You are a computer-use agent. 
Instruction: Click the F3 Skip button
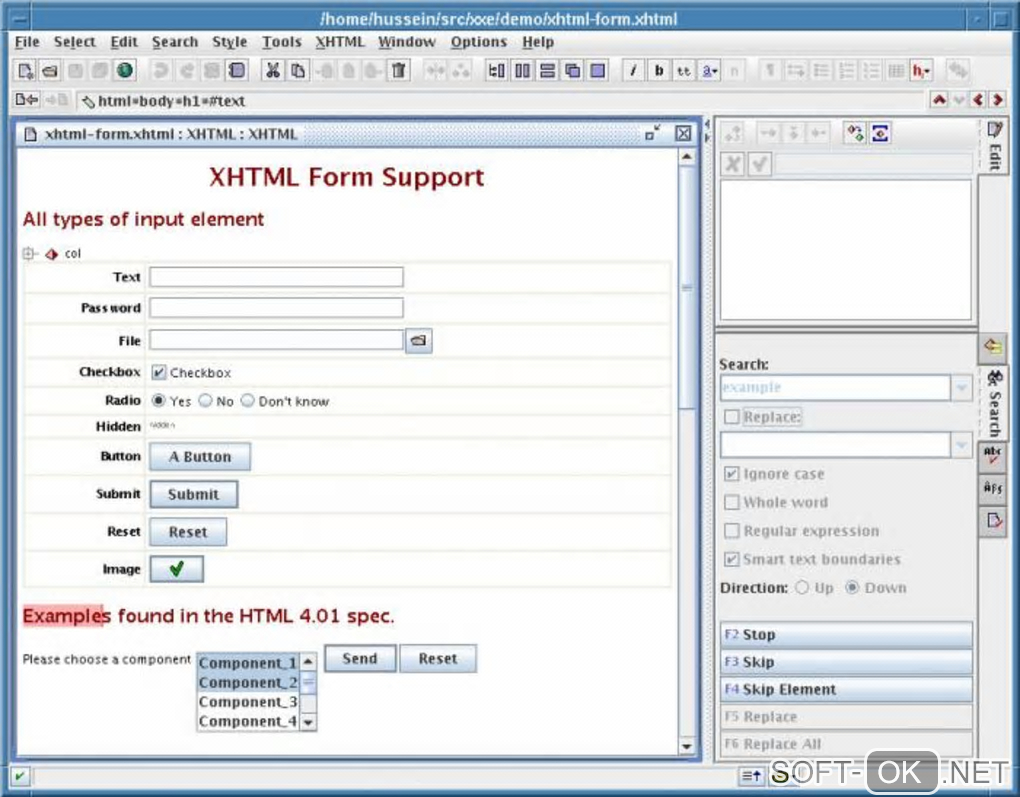click(x=846, y=662)
